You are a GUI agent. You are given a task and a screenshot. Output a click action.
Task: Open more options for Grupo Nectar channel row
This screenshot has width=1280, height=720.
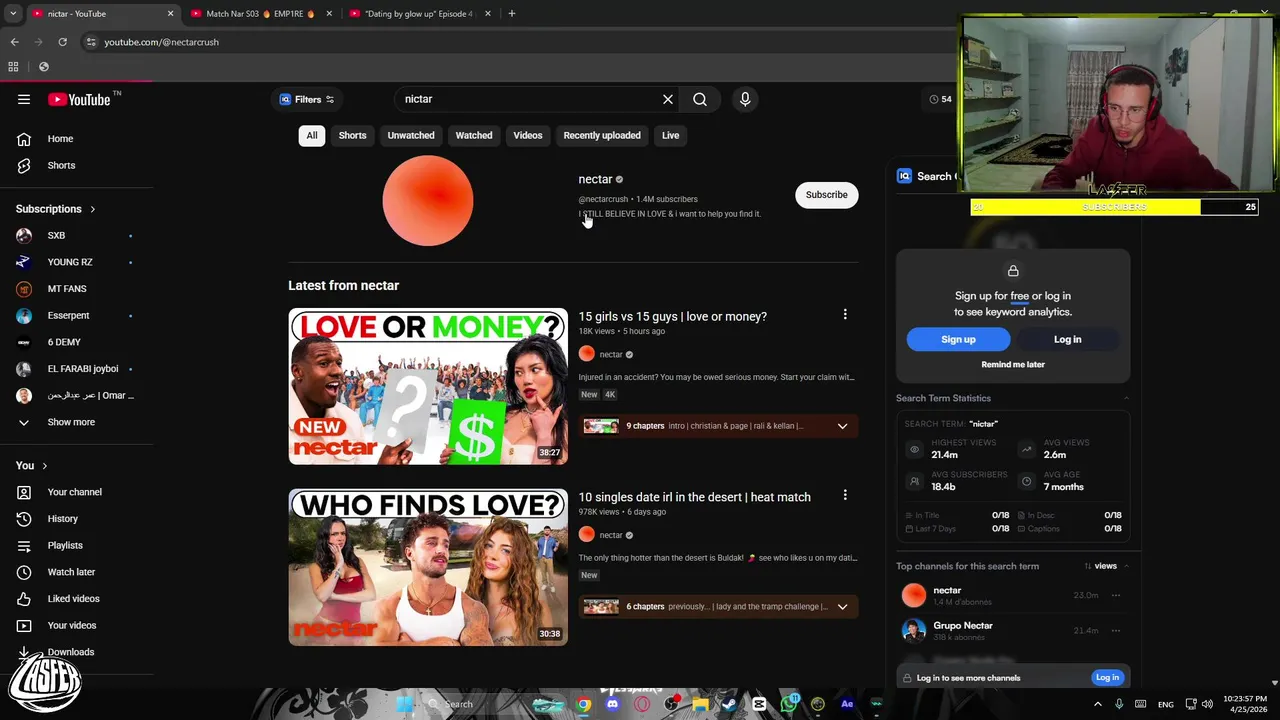click(1116, 631)
